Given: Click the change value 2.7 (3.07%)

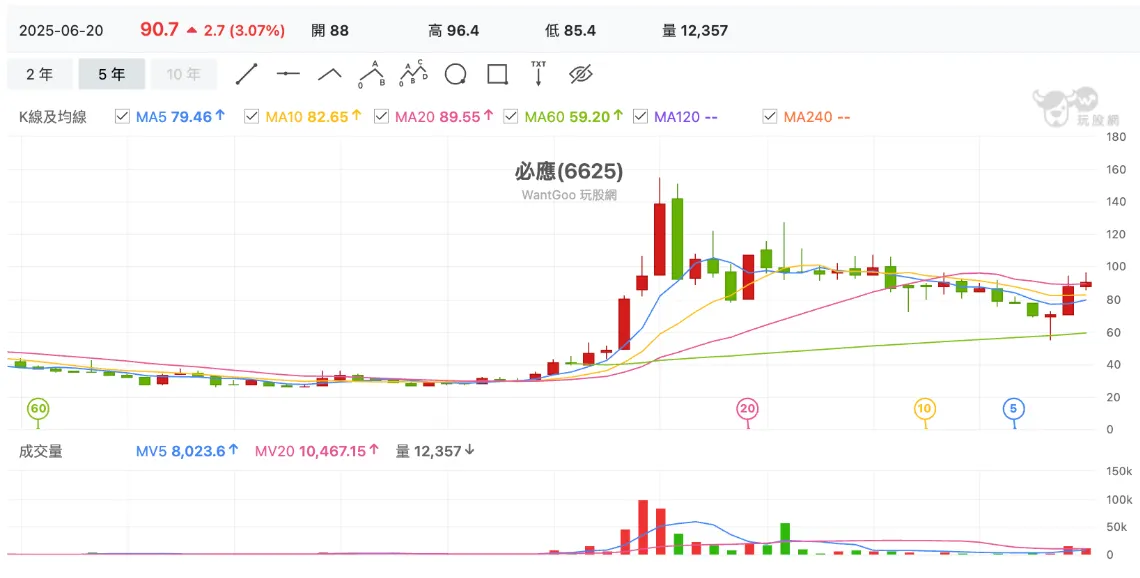Looking at the screenshot, I should 244,31.
